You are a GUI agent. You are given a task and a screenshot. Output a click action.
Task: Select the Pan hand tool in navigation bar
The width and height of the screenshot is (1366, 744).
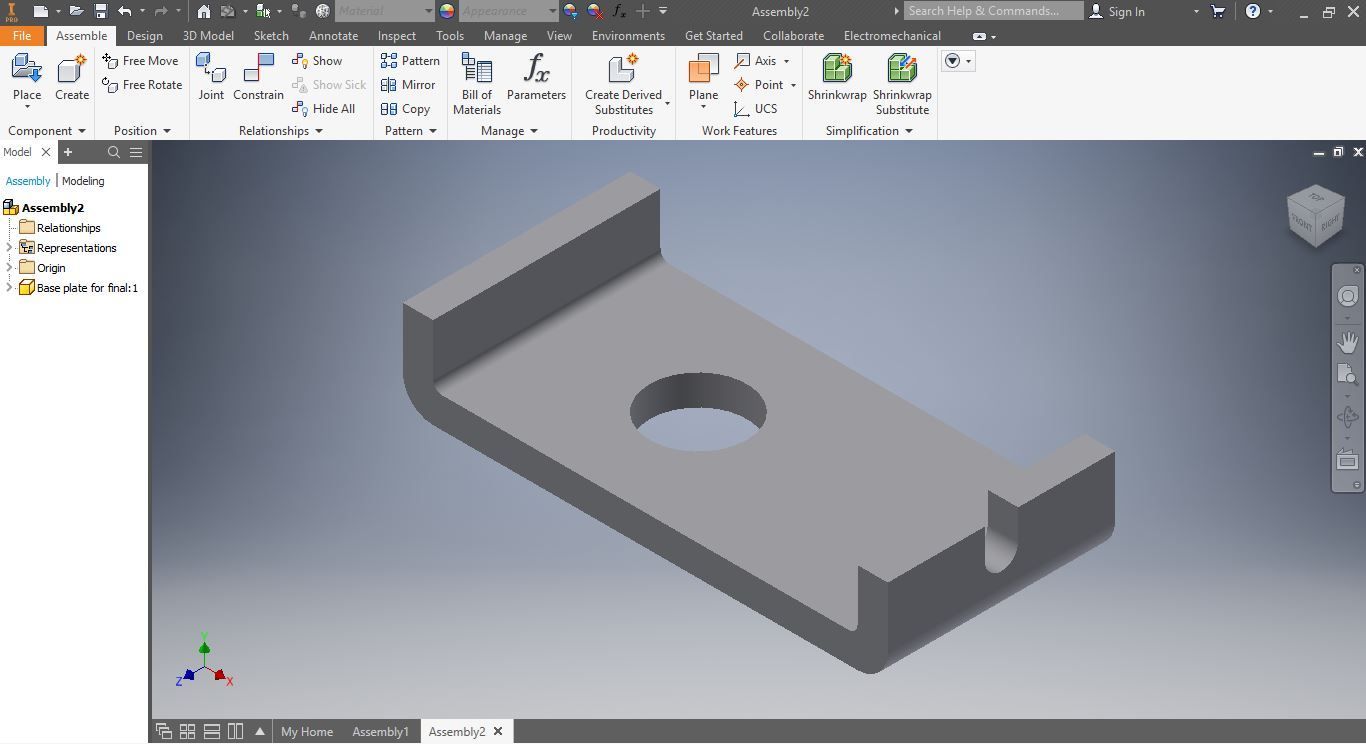click(x=1348, y=342)
